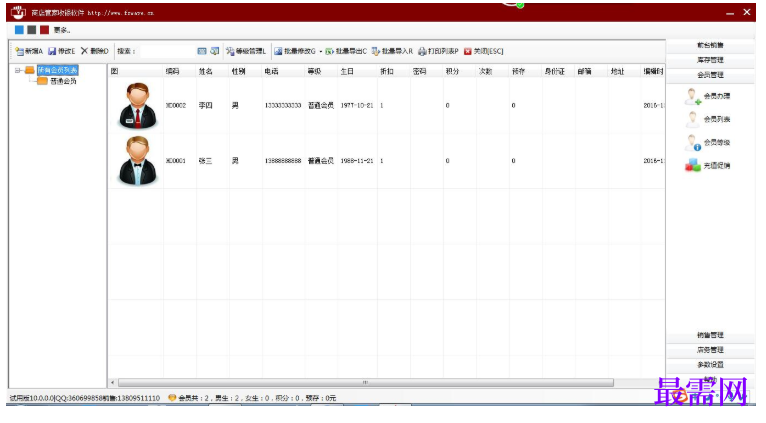Click 打印列表P print list
This screenshot has height=423, width=766.
[438, 51]
